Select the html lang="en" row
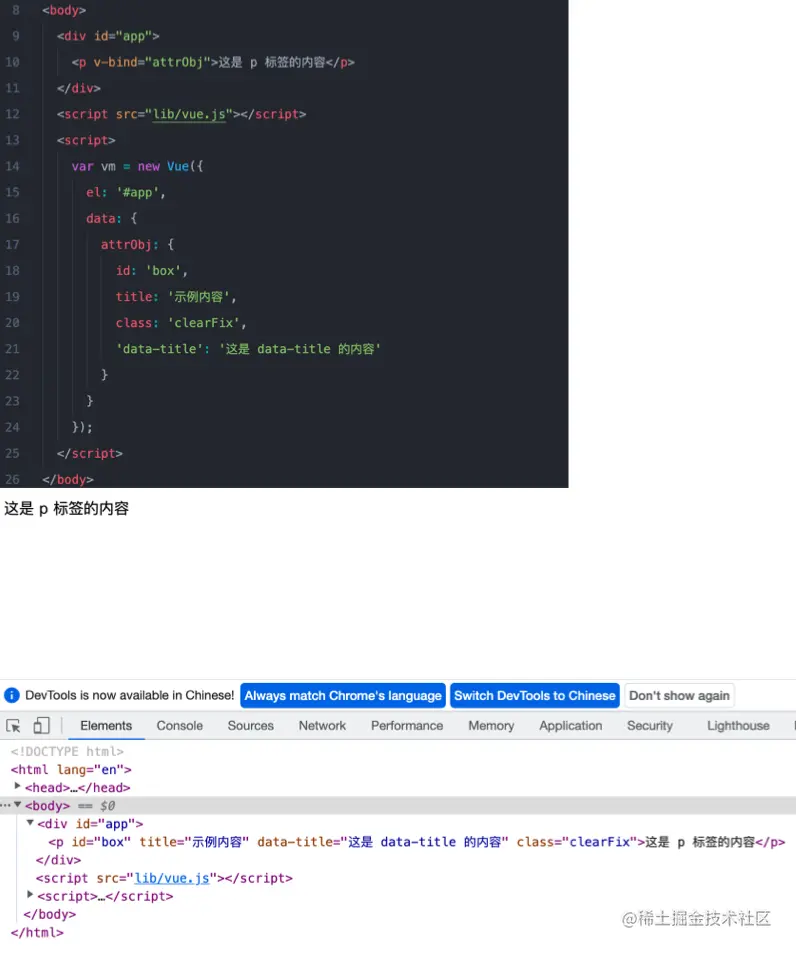 click(x=71, y=769)
